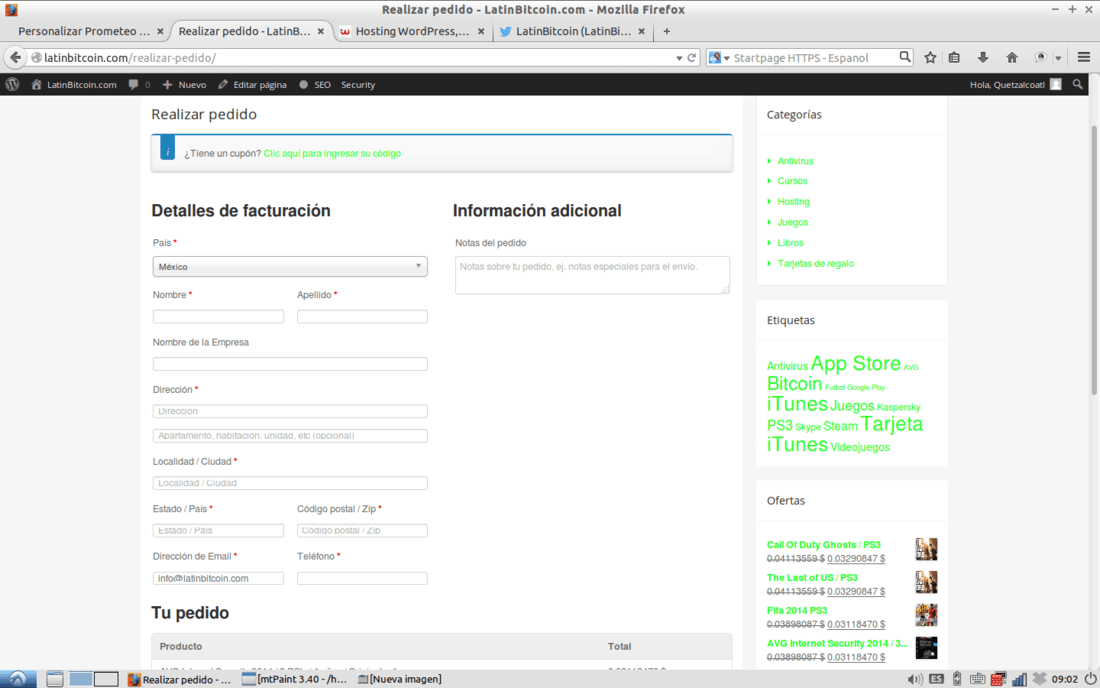Reload the page with the refresh icon

(x=692, y=58)
